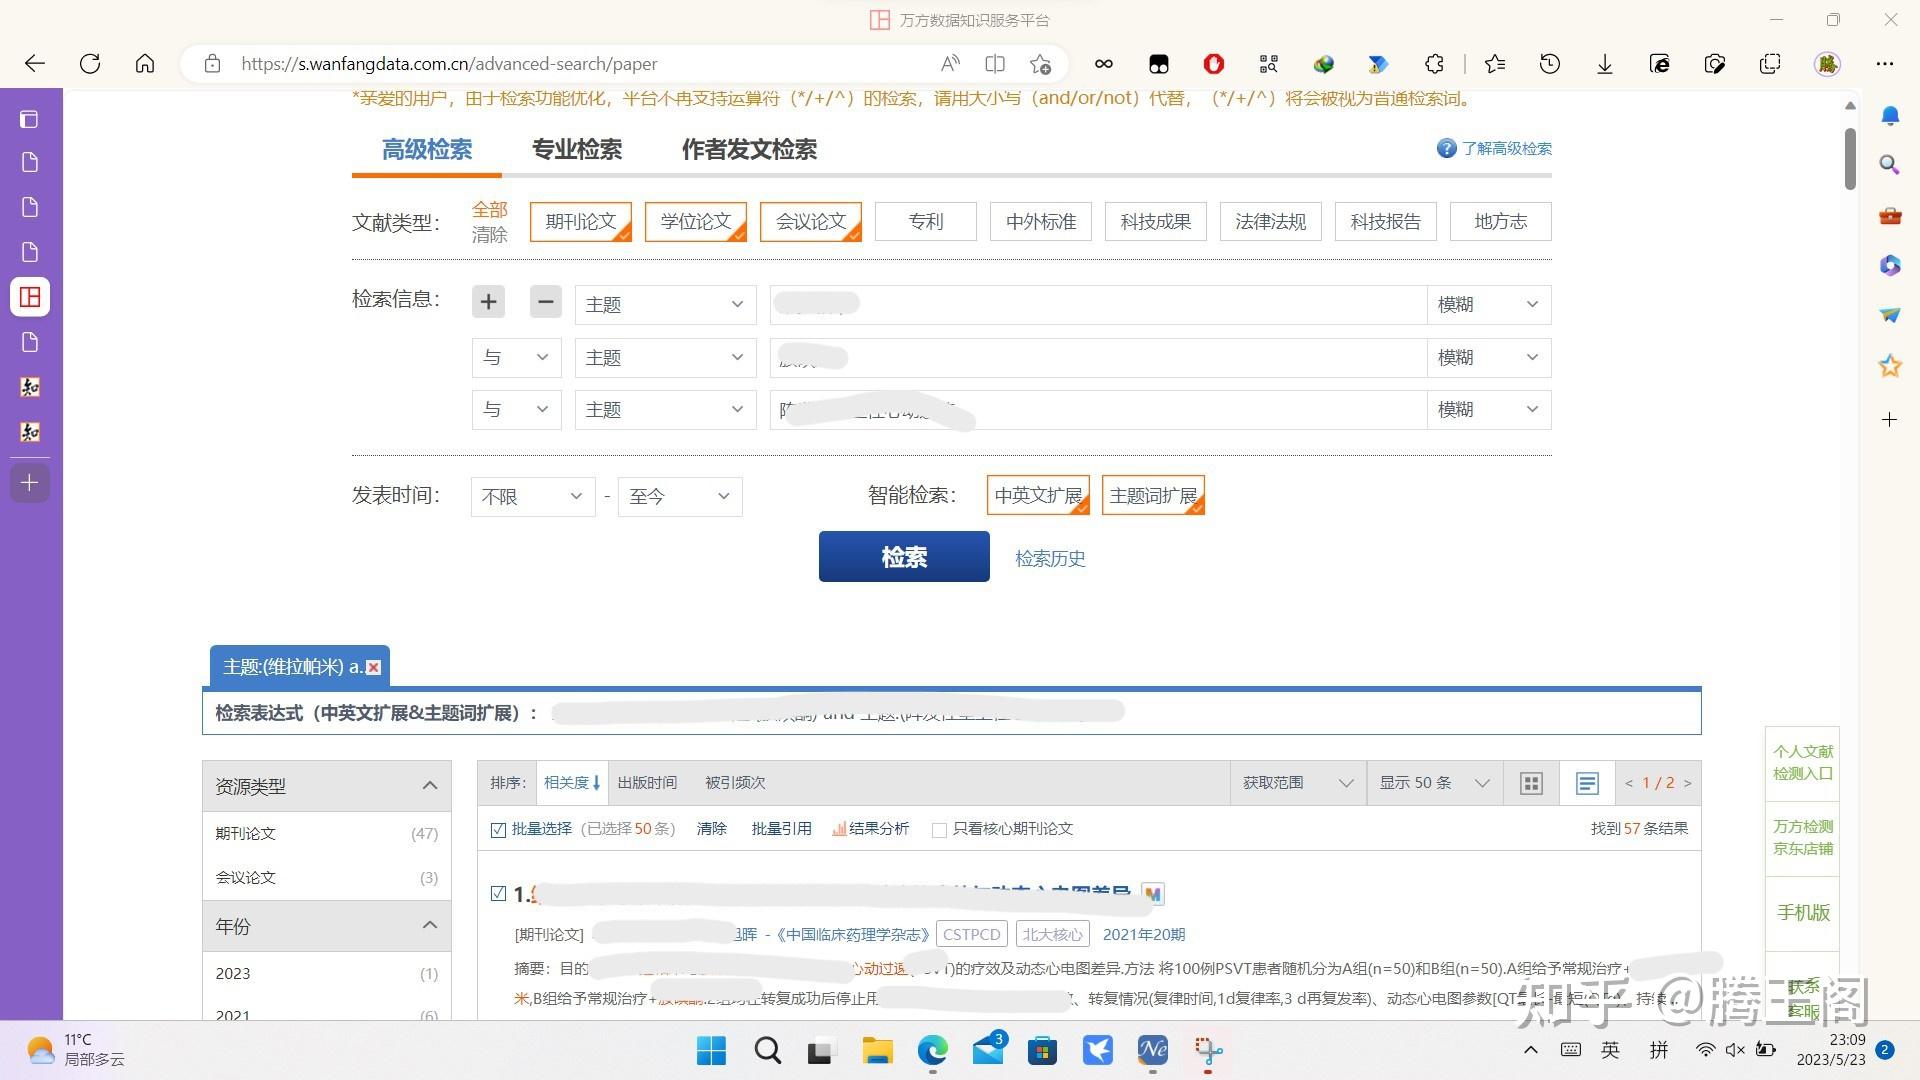Open 显示 50 条 dropdown
Screen dimensions: 1920x1080
pos(1435,783)
